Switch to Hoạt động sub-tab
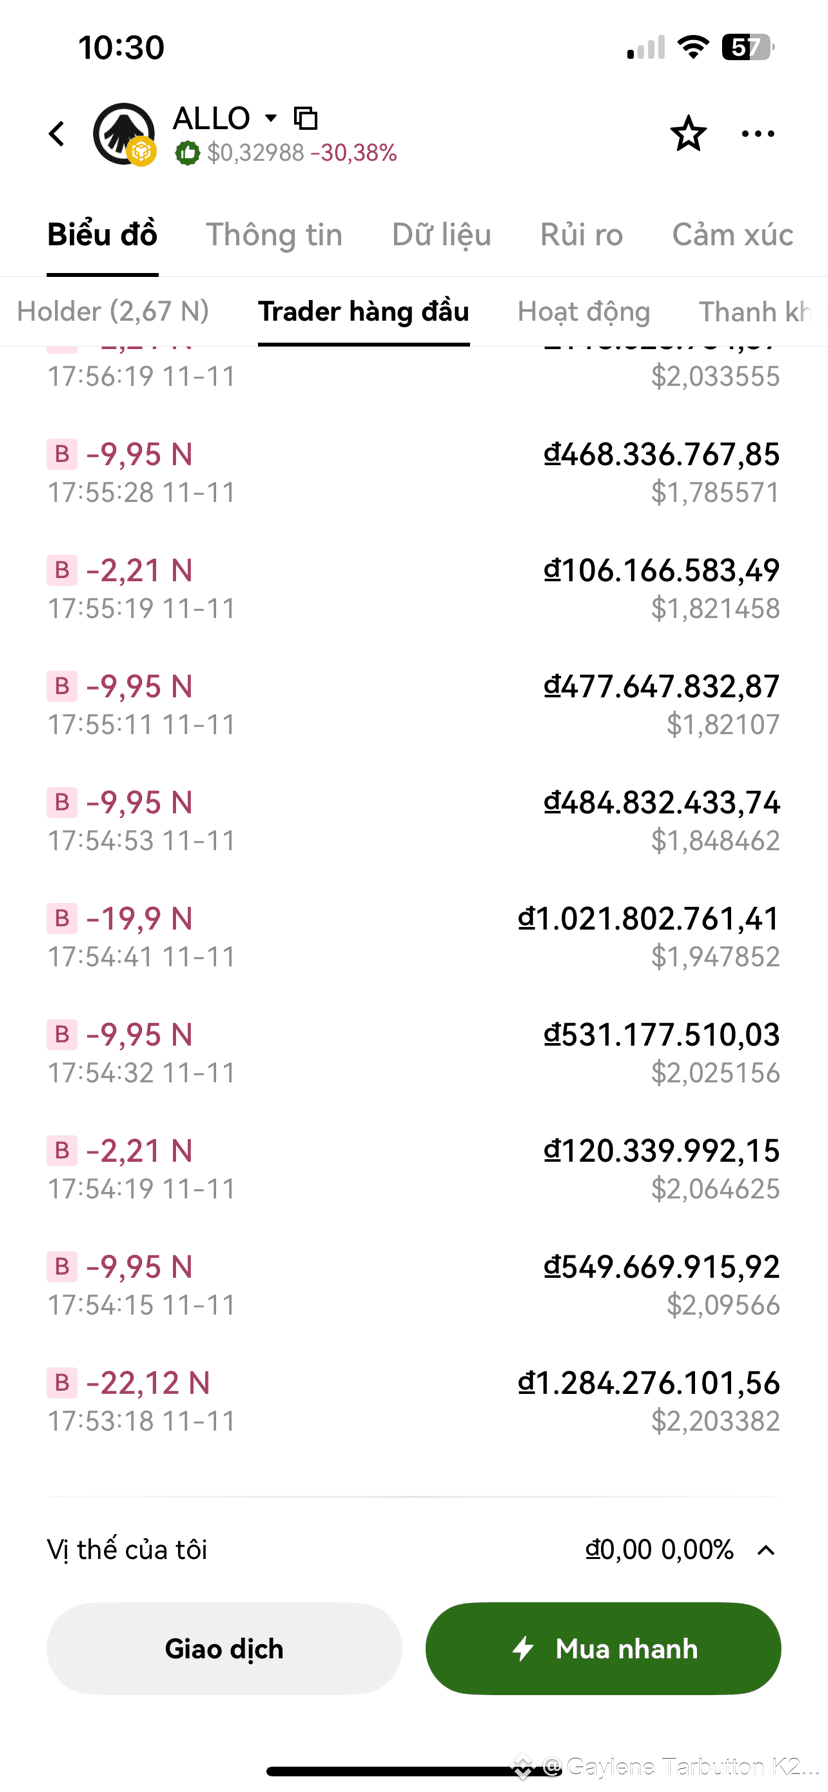Viewport: 828px width, 1792px height. click(x=583, y=312)
